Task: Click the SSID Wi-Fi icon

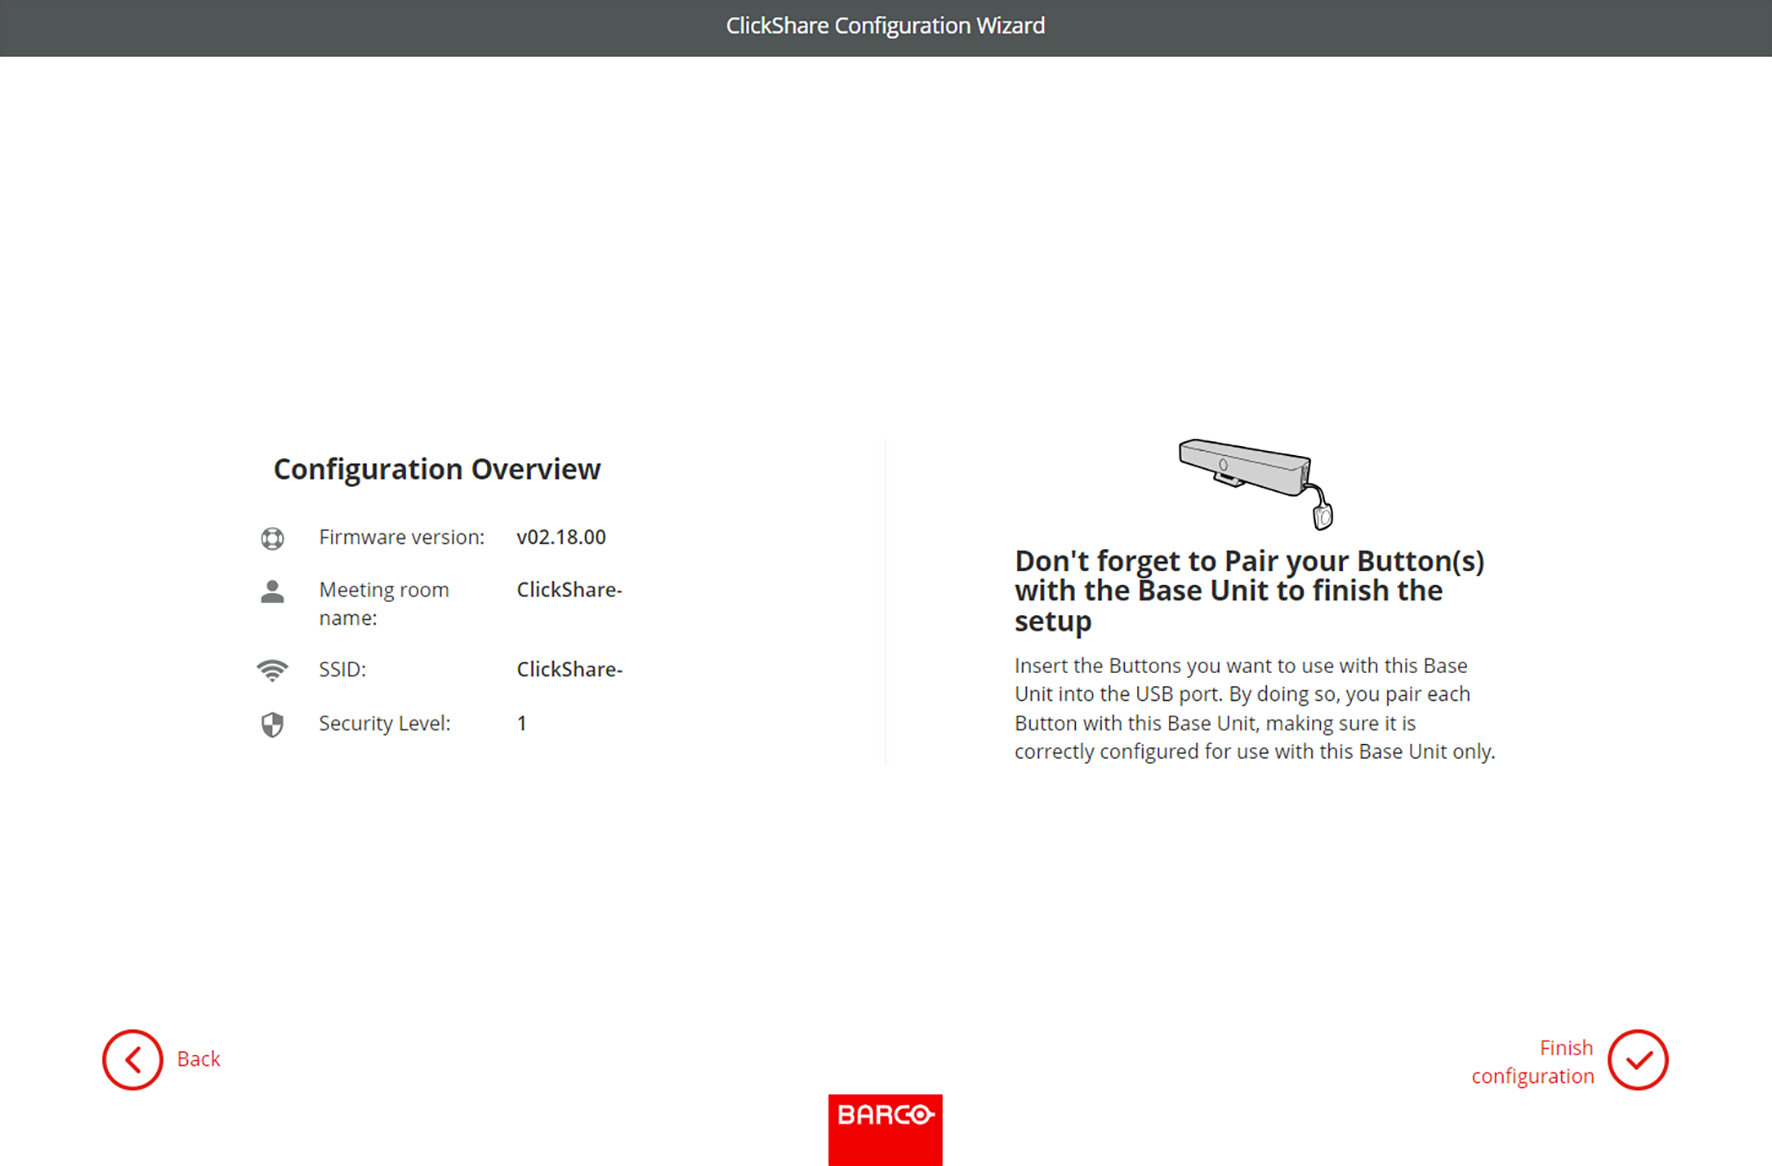Action: (272, 670)
